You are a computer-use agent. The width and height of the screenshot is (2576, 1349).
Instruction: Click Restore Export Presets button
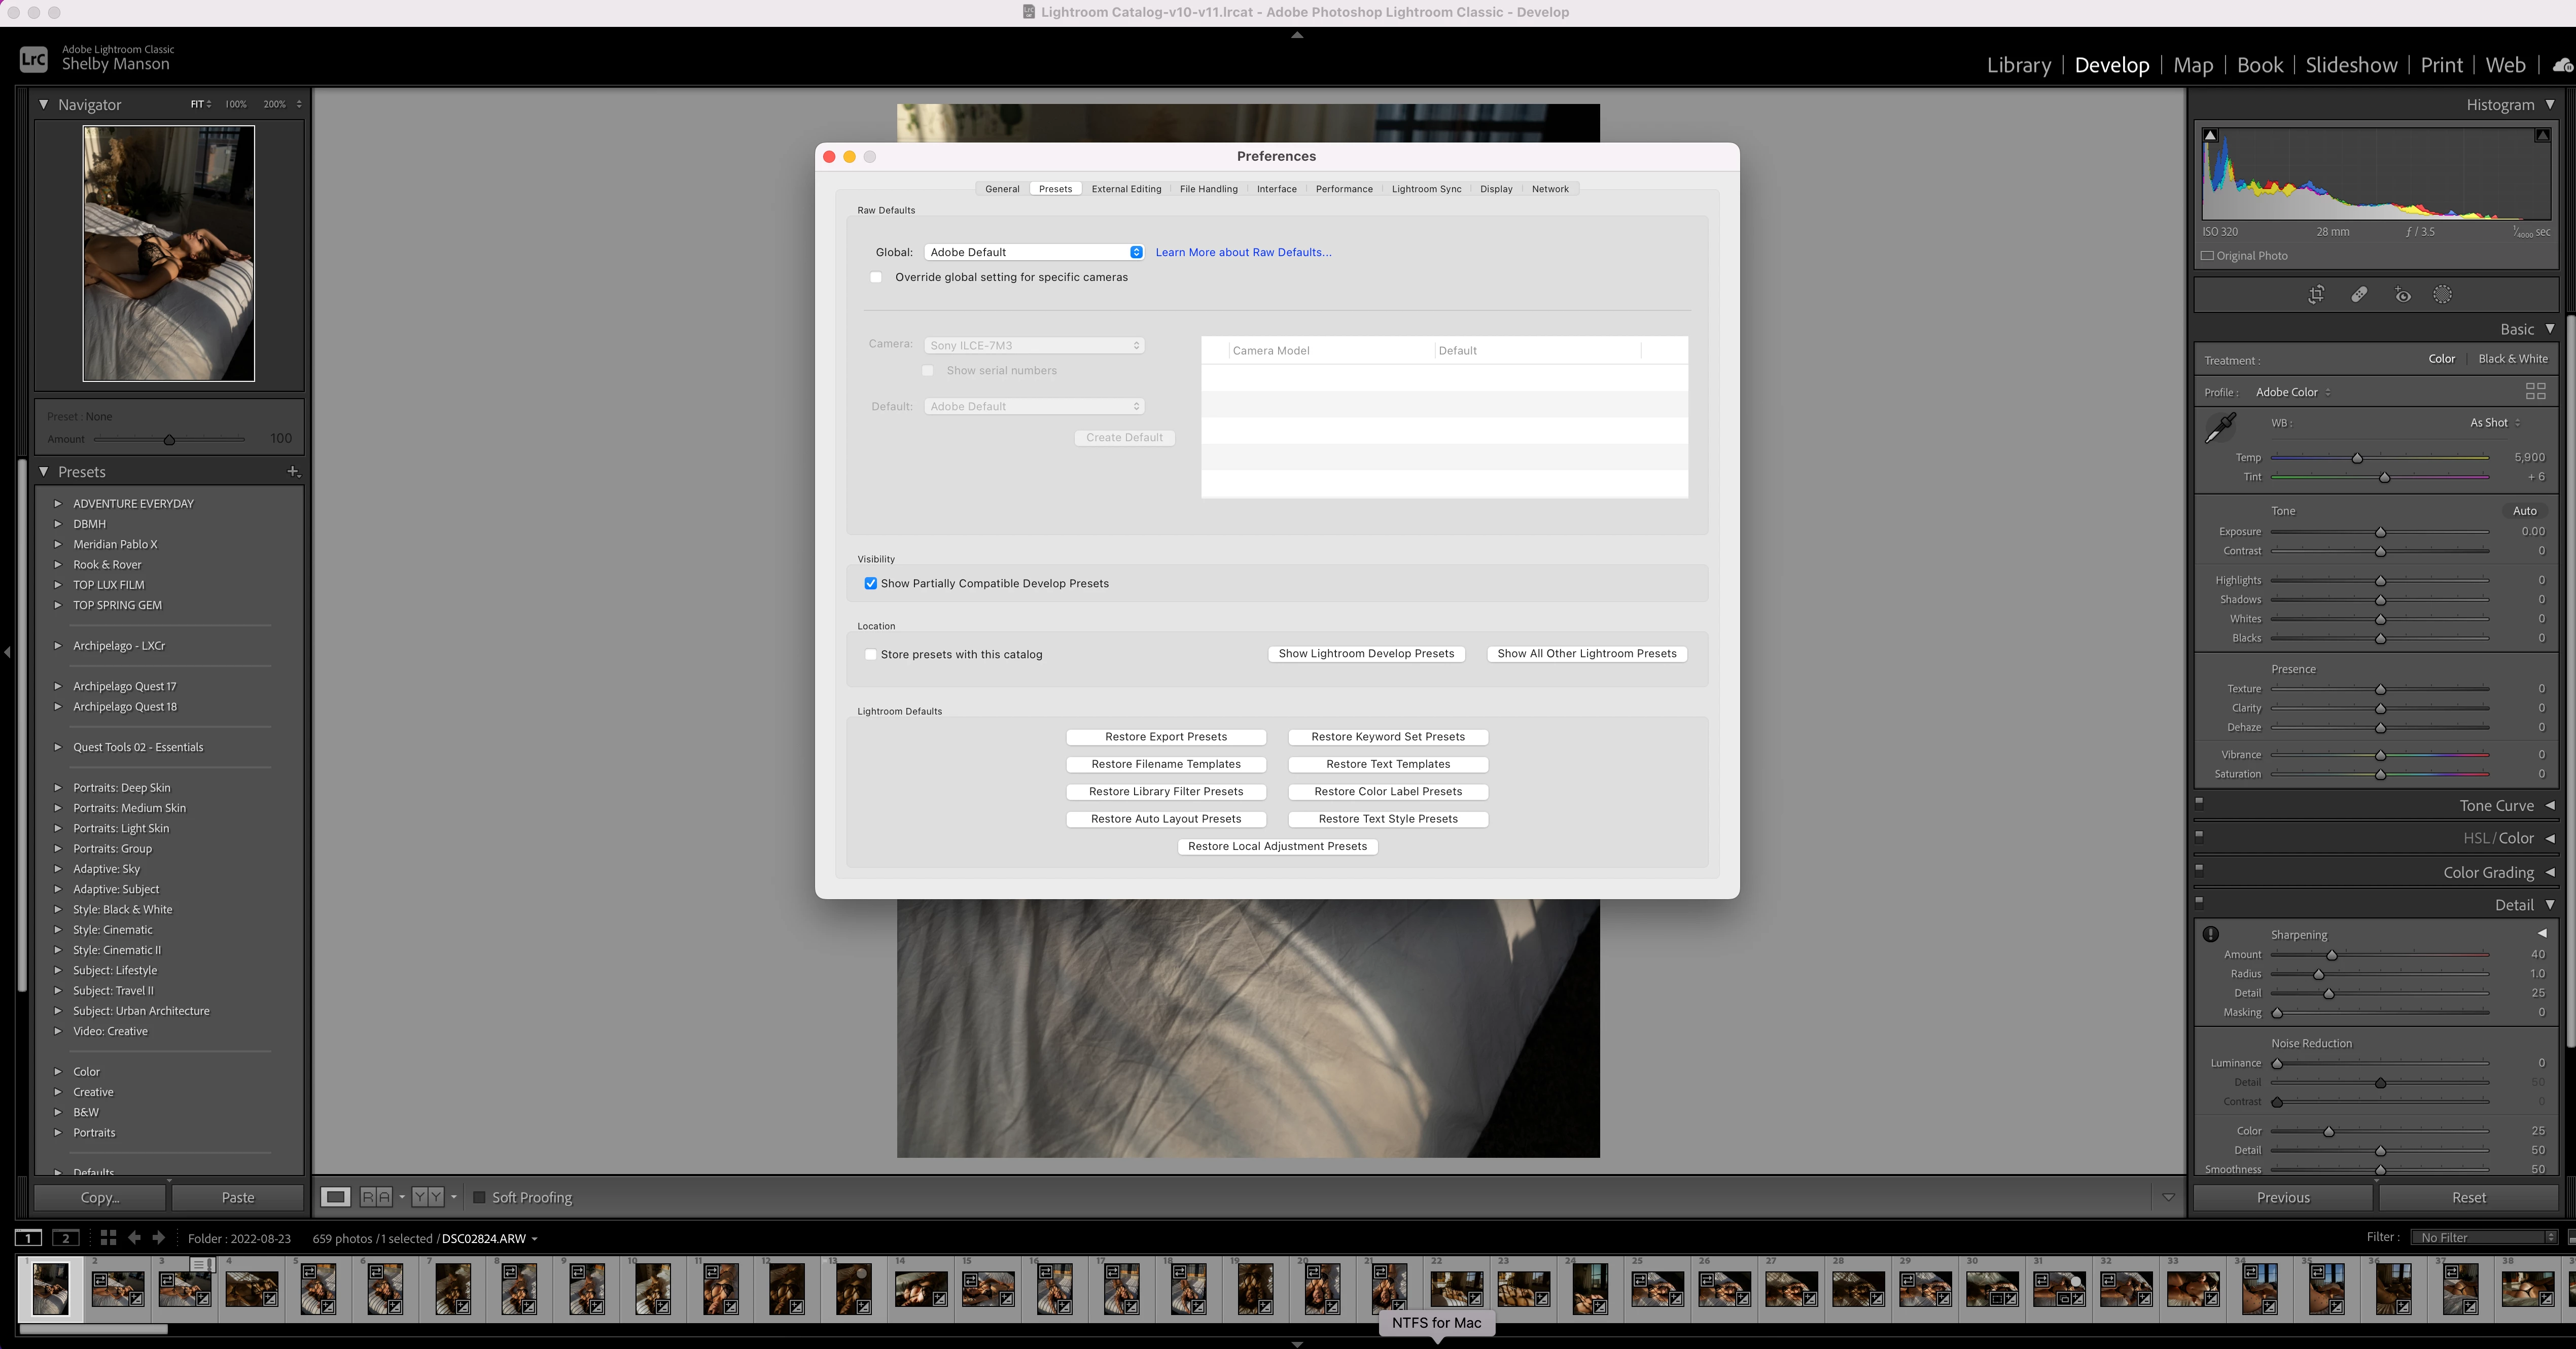pyautogui.click(x=1166, y=737)
